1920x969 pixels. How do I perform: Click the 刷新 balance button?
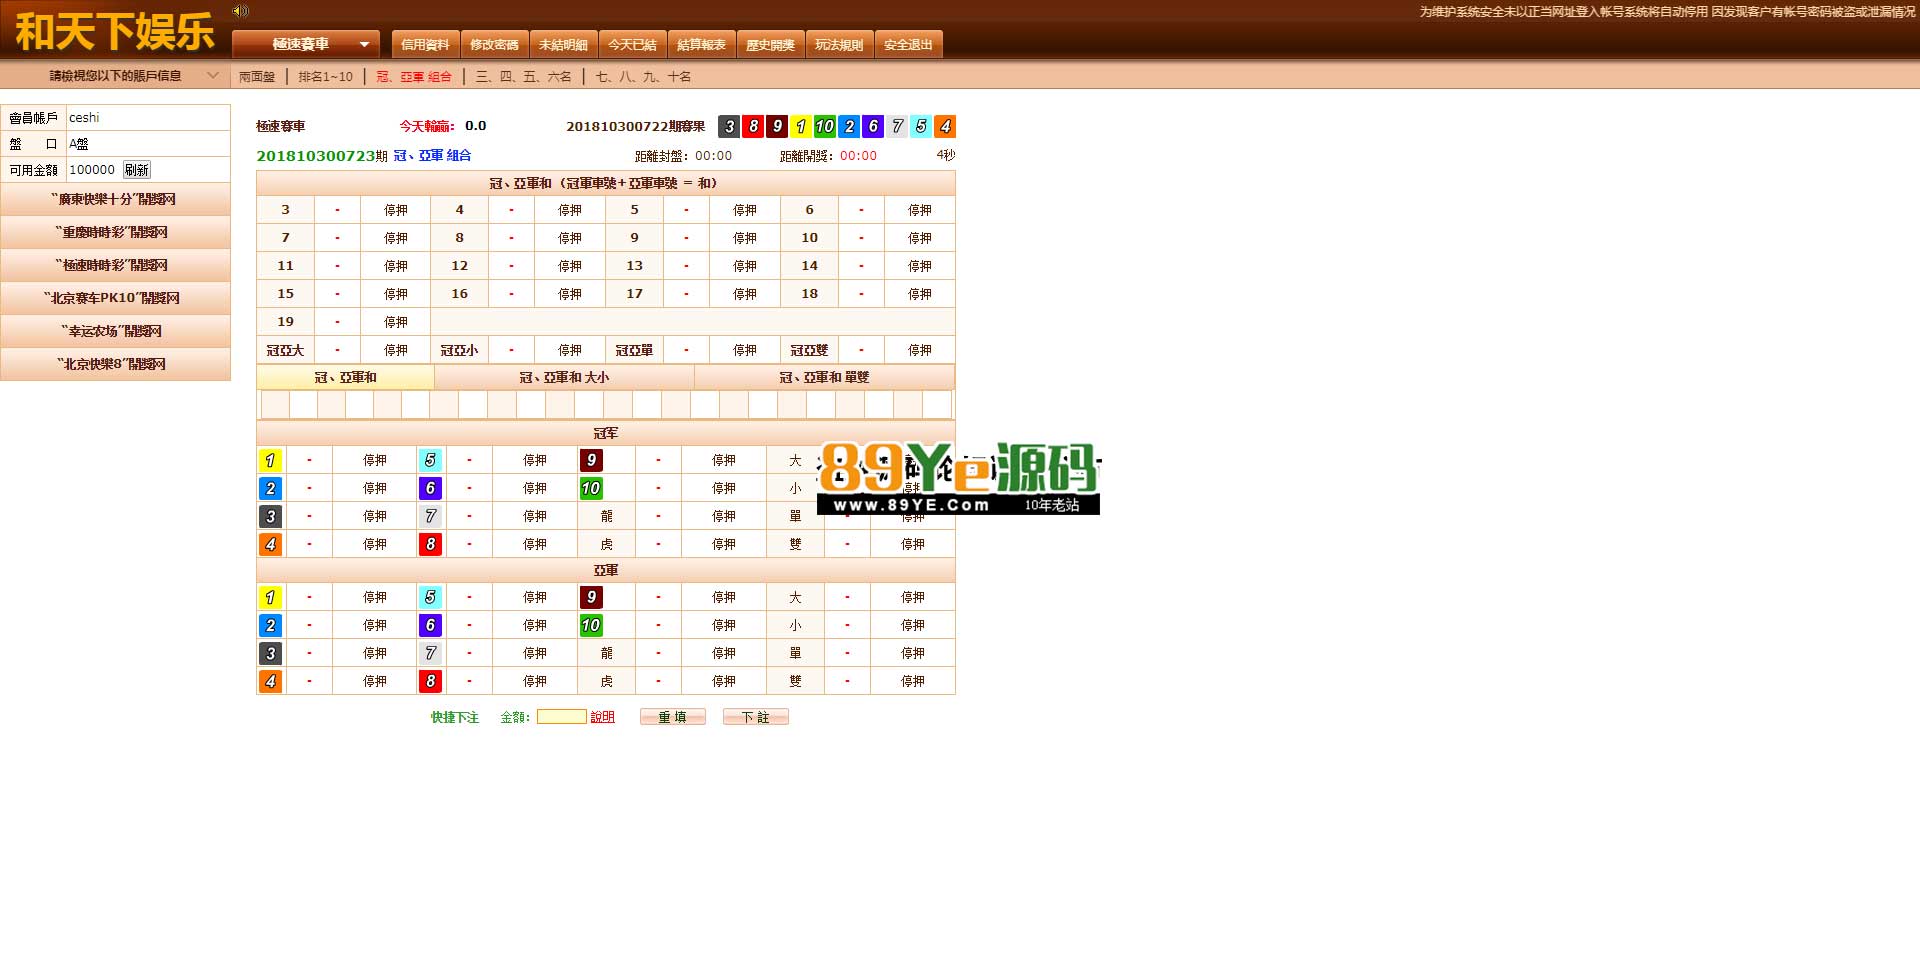[137, 170]
